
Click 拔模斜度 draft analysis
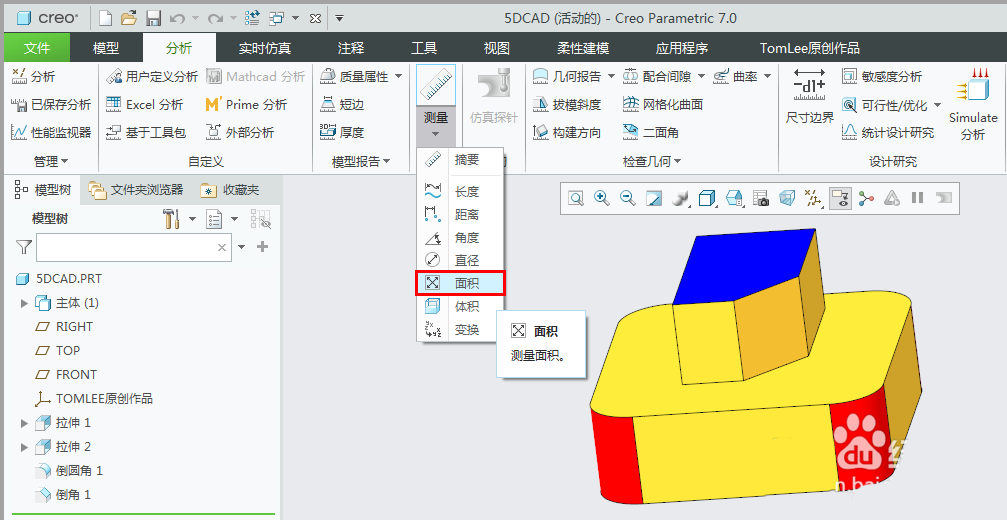(566, 104)
